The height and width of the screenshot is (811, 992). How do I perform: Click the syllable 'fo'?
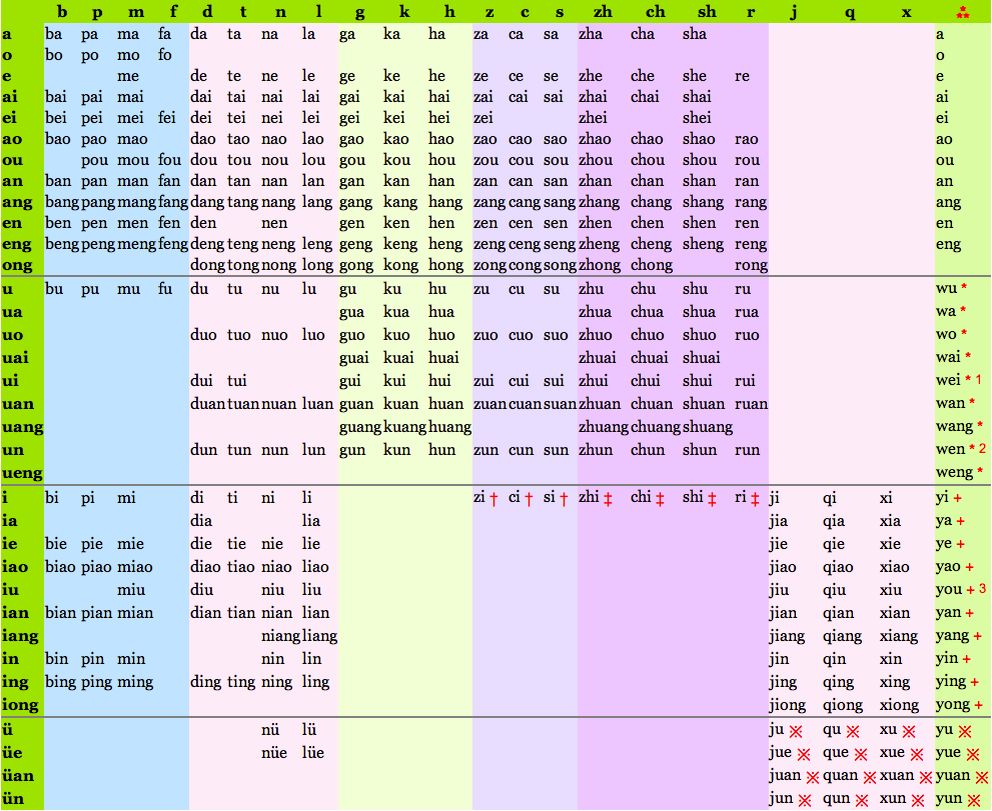tap(164, 56)
